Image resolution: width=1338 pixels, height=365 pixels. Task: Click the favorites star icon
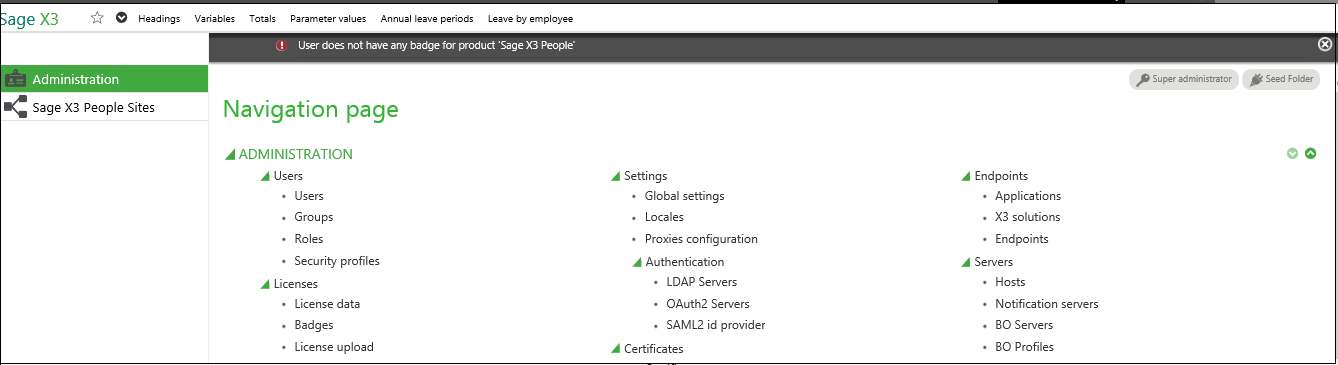(x=97, y=18)
